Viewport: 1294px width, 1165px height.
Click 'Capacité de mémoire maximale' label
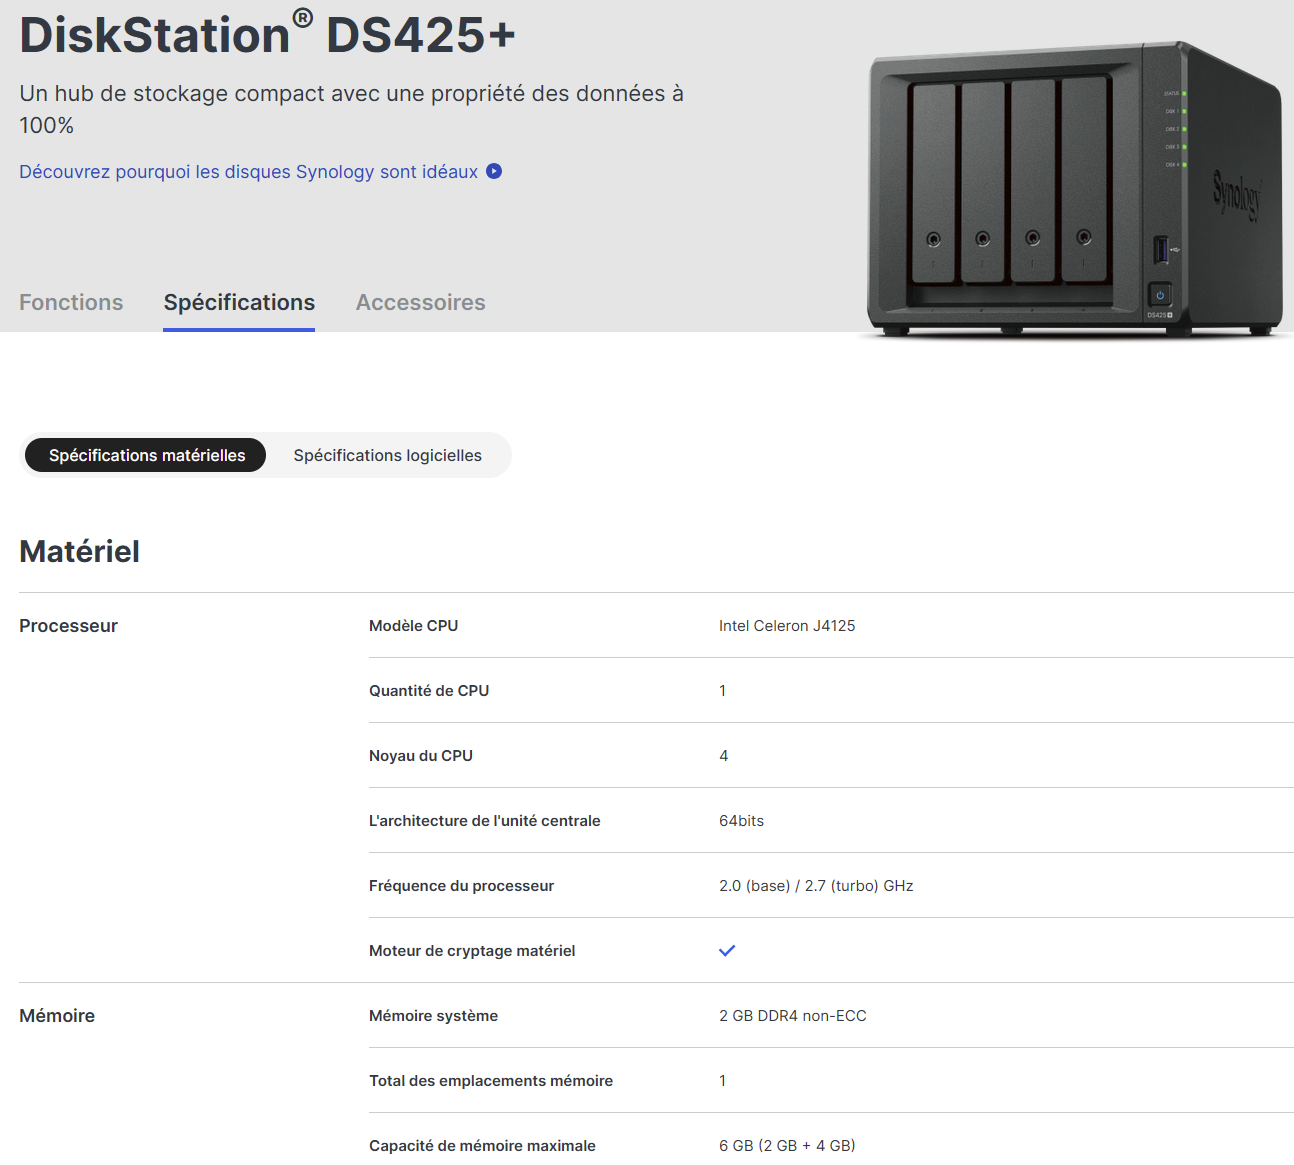pyautogui.click(x=482, y=1146)
